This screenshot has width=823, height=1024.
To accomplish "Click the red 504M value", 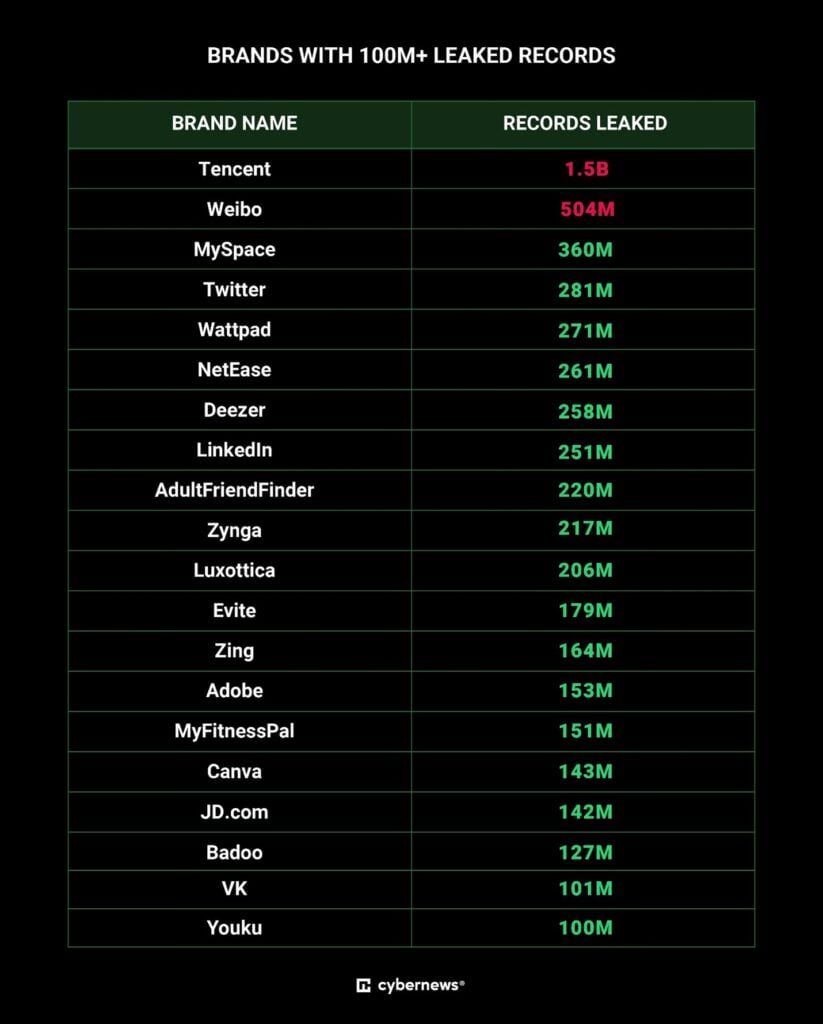I will [x=587, y=209].
